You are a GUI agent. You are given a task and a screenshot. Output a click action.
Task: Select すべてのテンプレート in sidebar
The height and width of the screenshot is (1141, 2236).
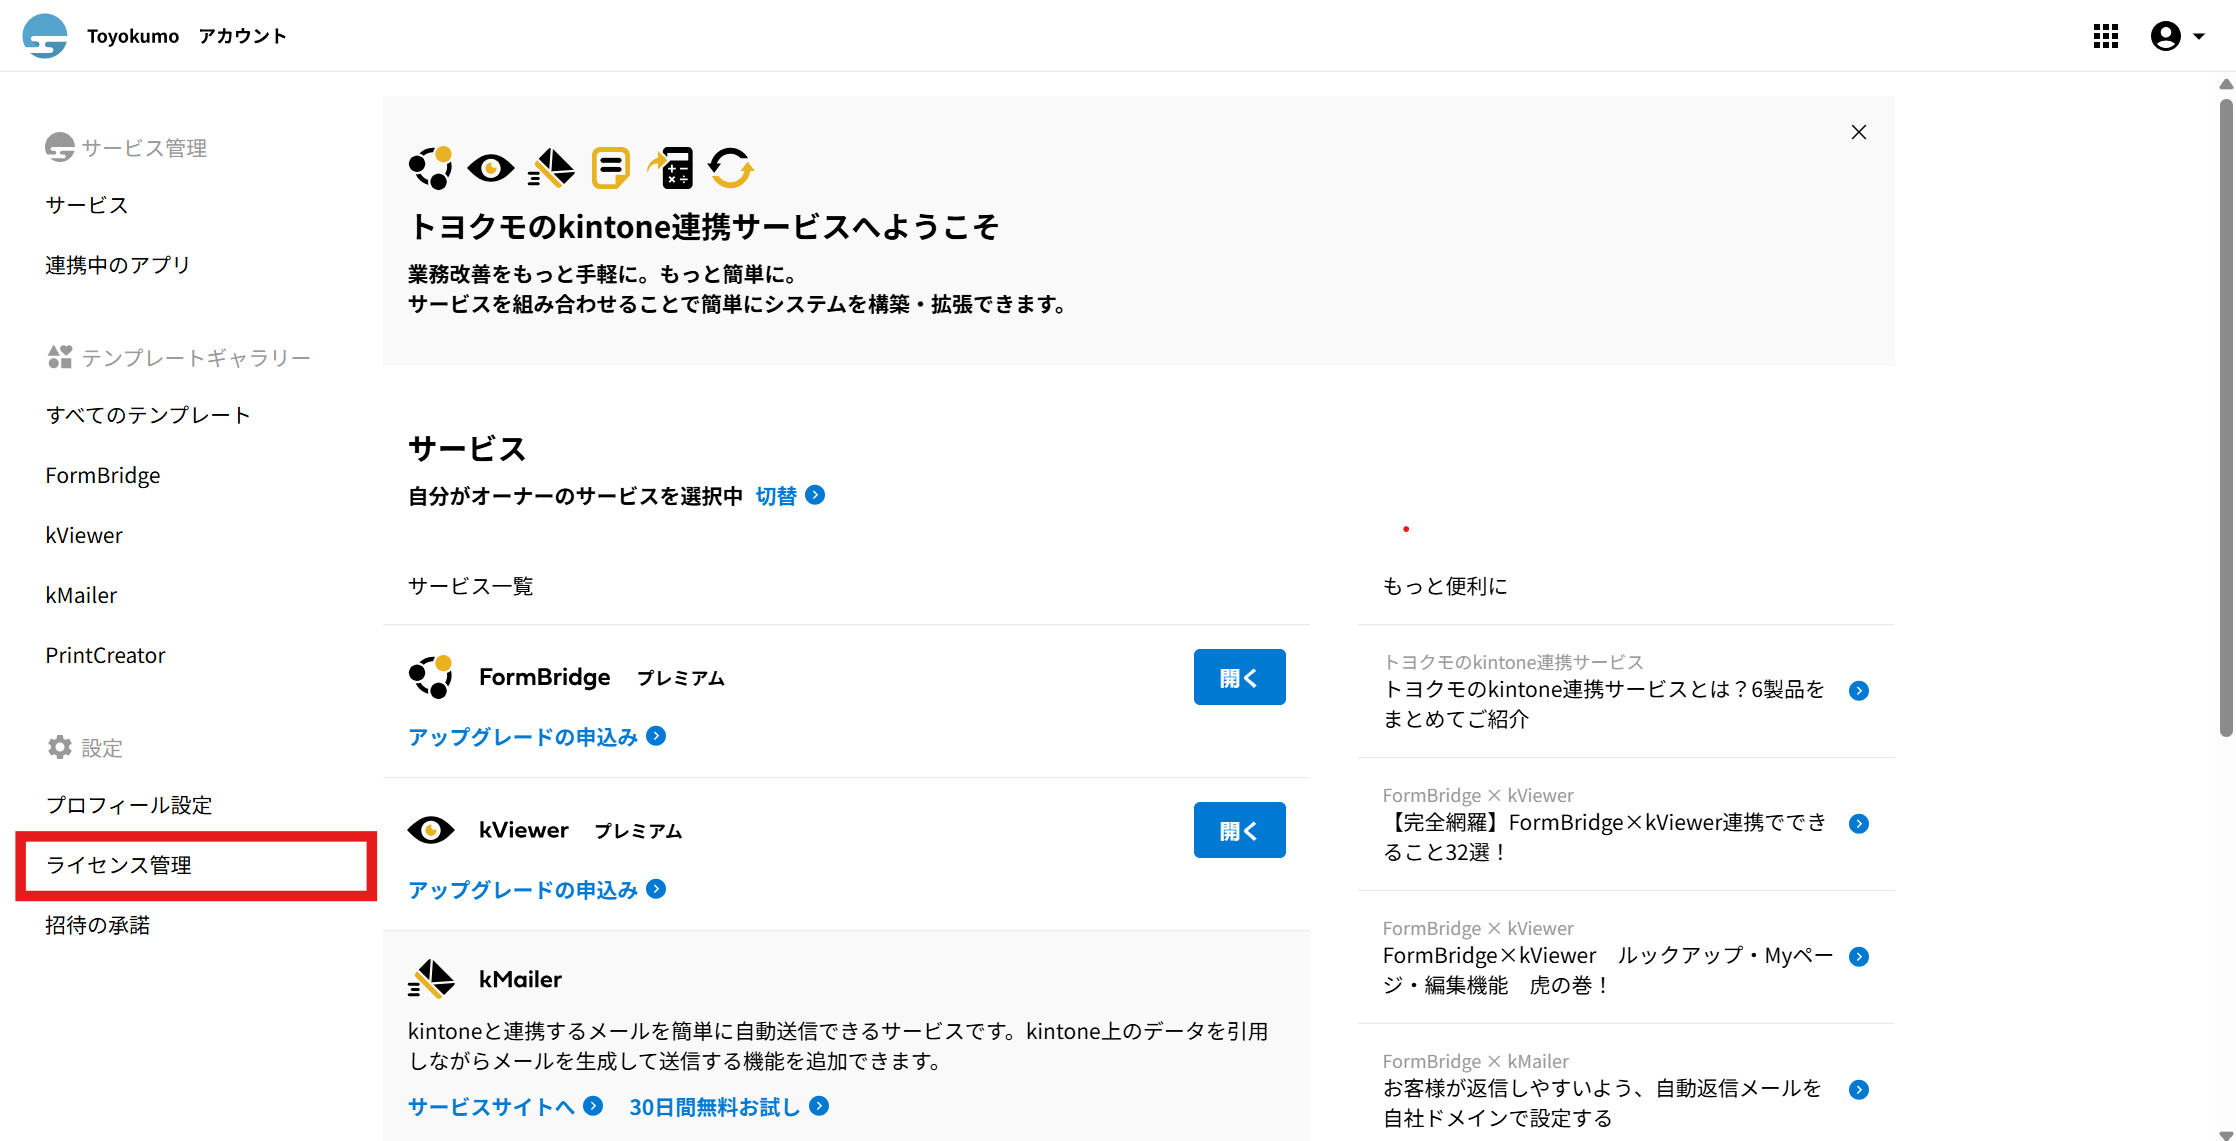coord(148,415)
